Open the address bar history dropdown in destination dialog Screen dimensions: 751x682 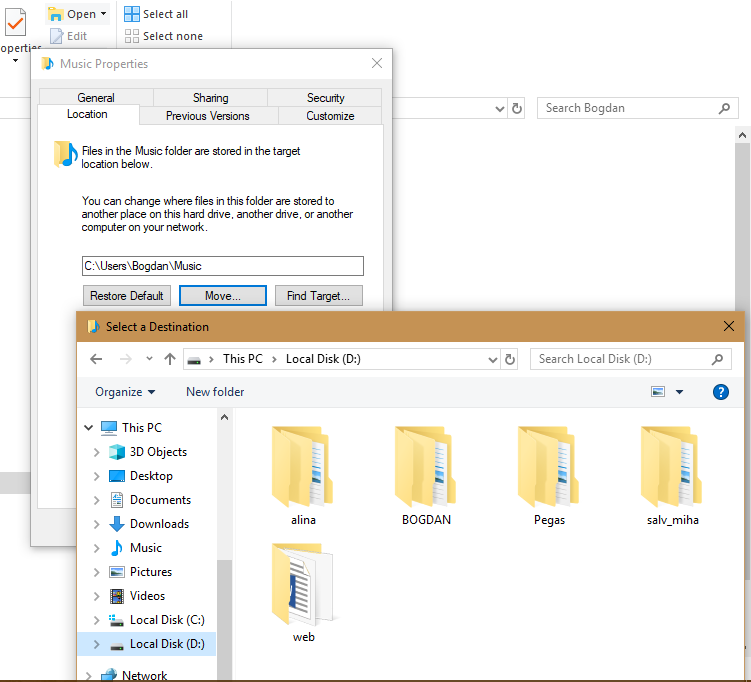tap(492, 360)
